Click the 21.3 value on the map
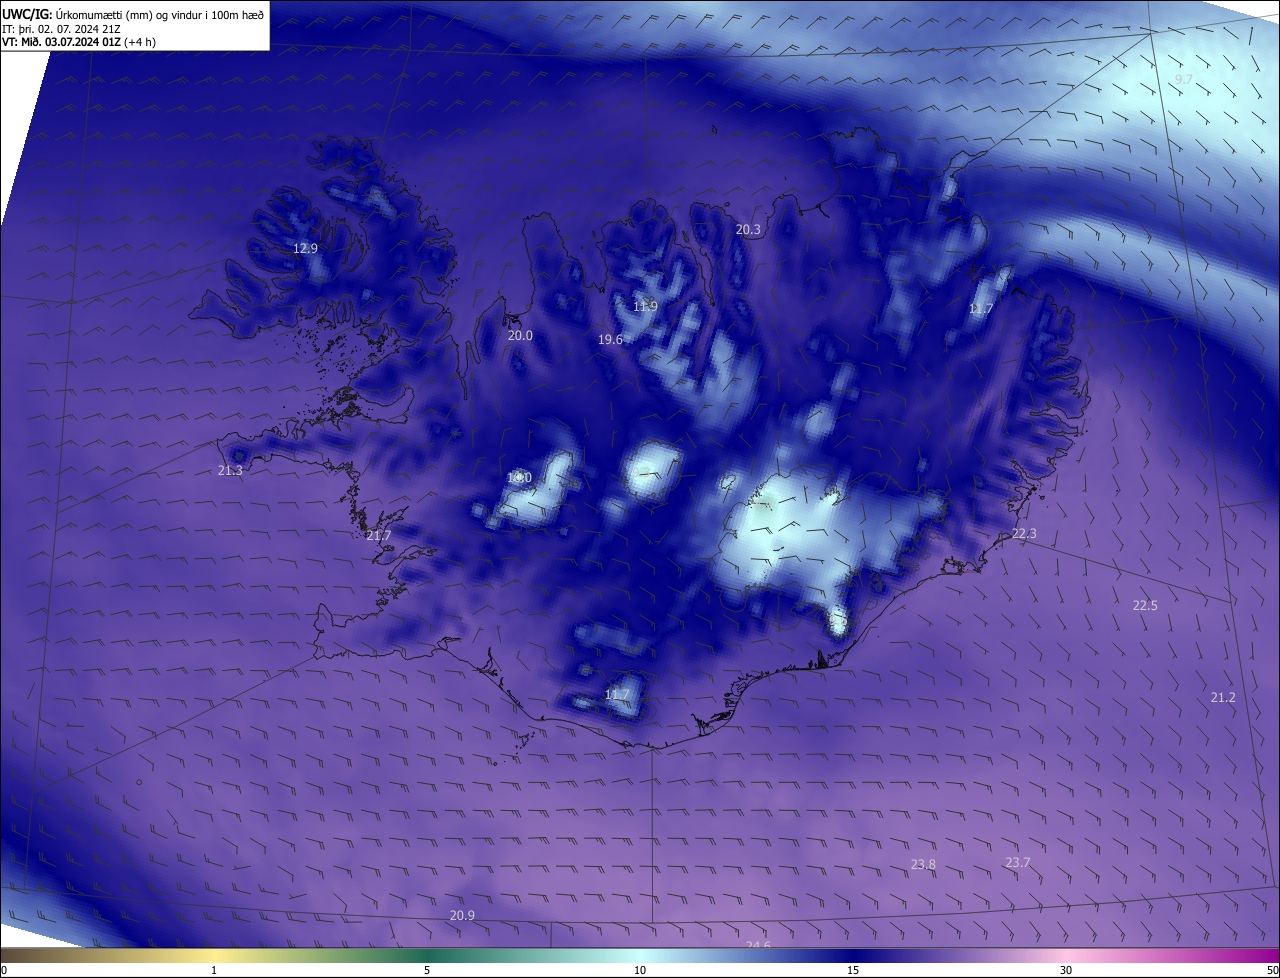 click(x=230, y=470)
